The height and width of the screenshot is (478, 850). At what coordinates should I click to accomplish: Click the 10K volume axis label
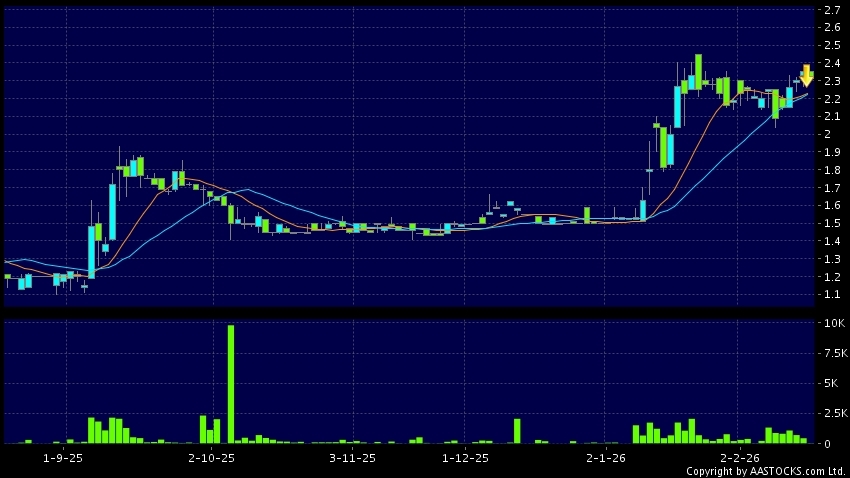832,324
